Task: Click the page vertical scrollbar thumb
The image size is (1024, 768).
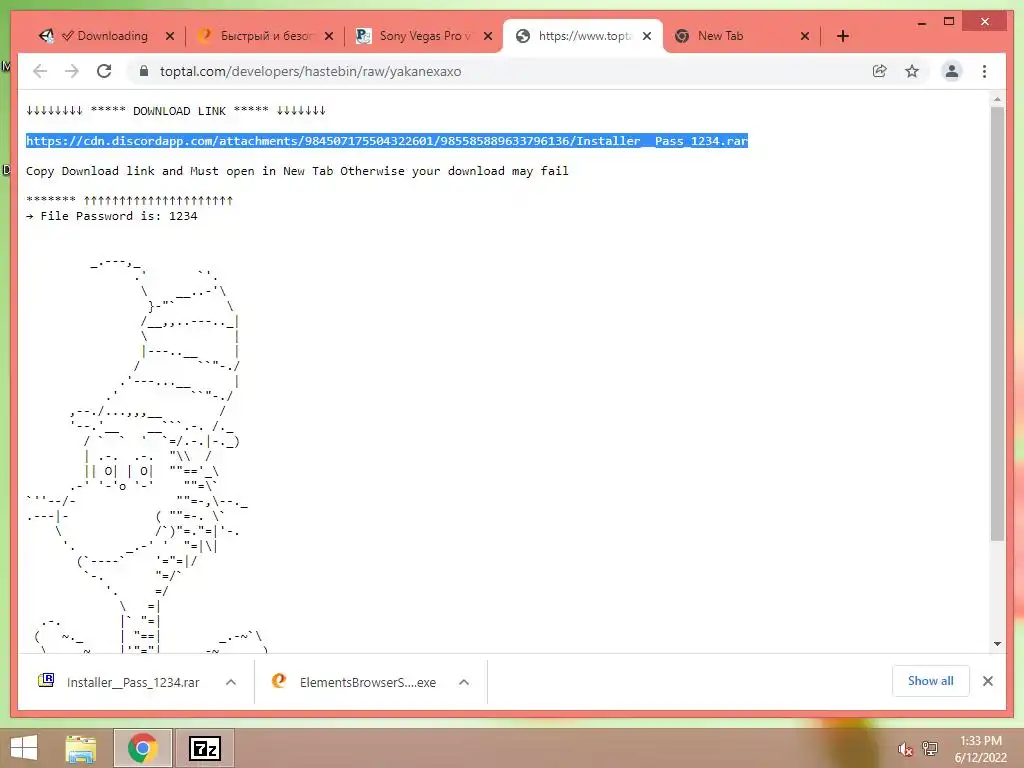Action: [x=997, y=323]
